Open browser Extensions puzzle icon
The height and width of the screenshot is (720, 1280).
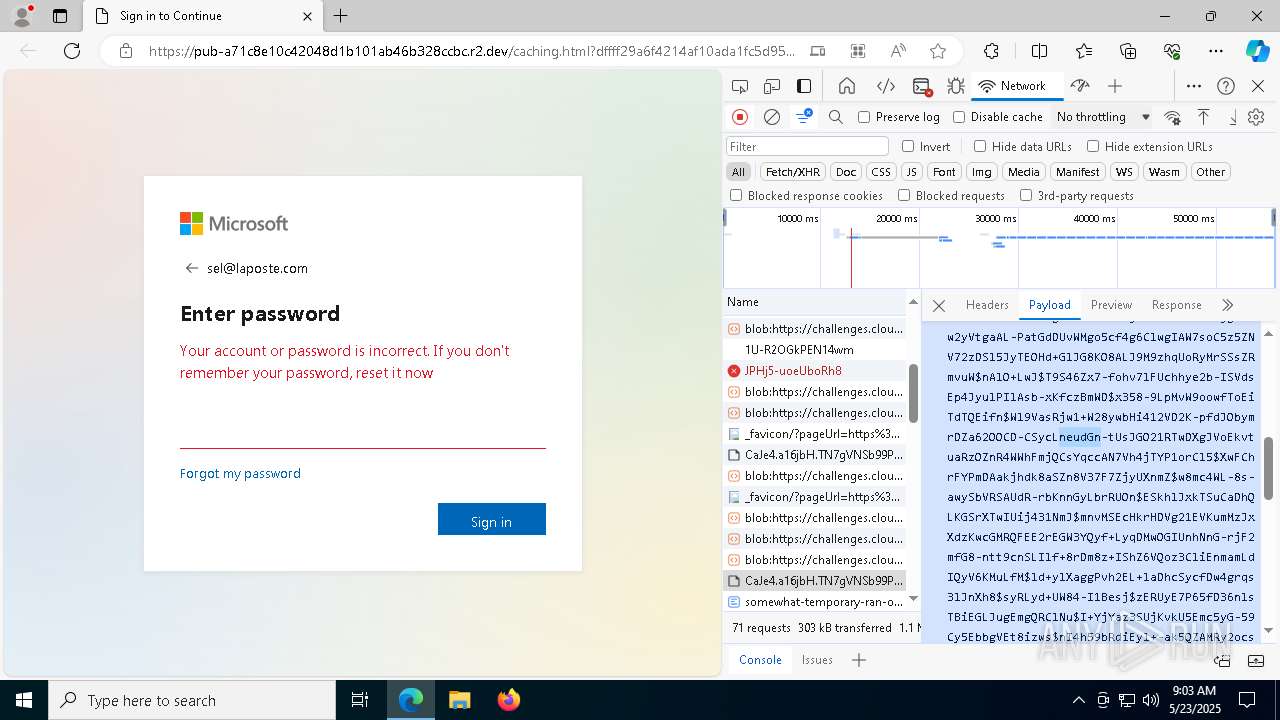(991, 51)
